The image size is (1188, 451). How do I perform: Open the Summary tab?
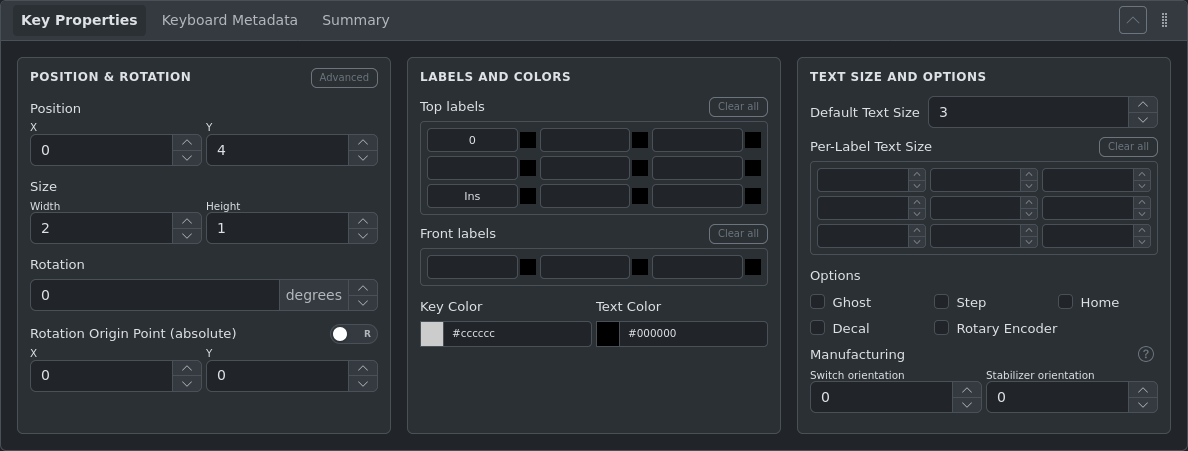(355, 20)
